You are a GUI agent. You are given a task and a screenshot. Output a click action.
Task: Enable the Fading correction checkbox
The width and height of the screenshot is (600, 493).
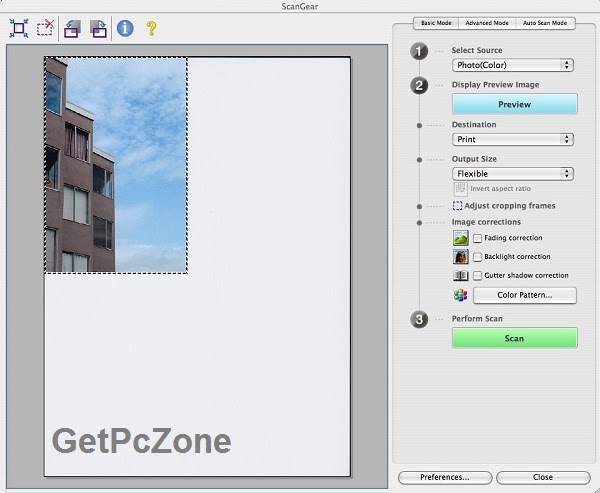coord(477,238)
